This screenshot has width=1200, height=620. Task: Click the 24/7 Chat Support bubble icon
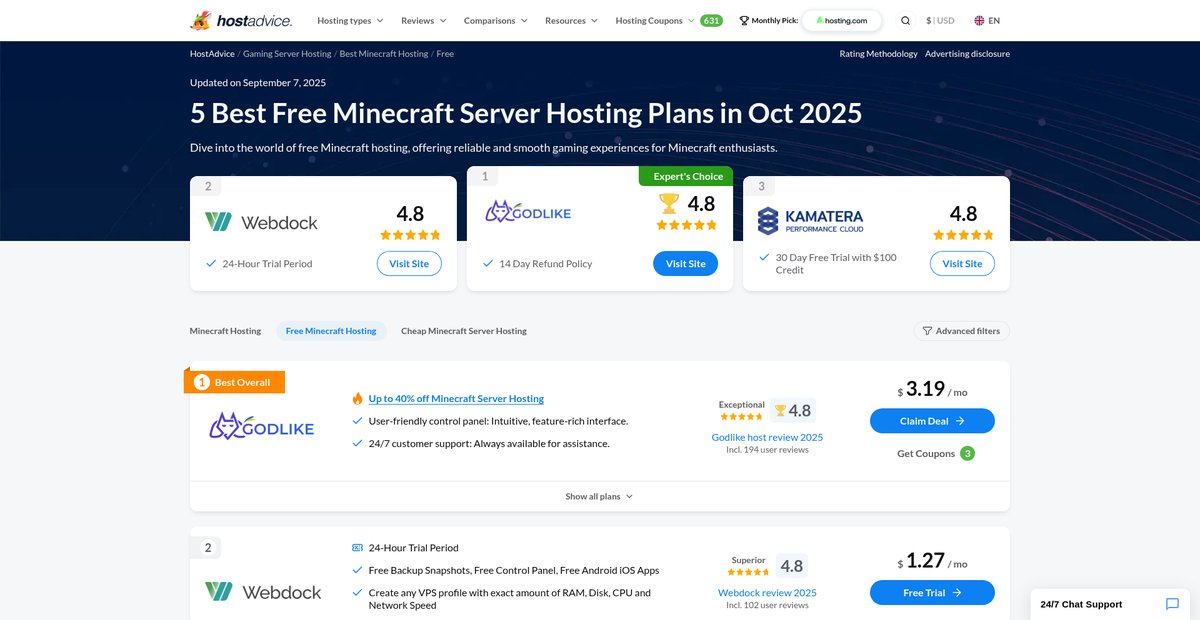[1172, 604]
